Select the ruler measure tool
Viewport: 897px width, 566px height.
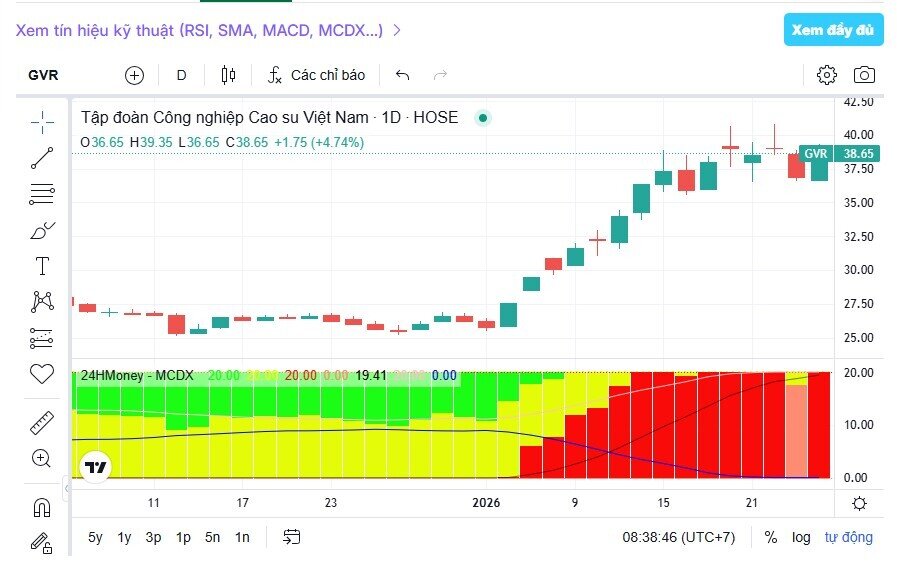pyautogui.click(x=42, y=422)
